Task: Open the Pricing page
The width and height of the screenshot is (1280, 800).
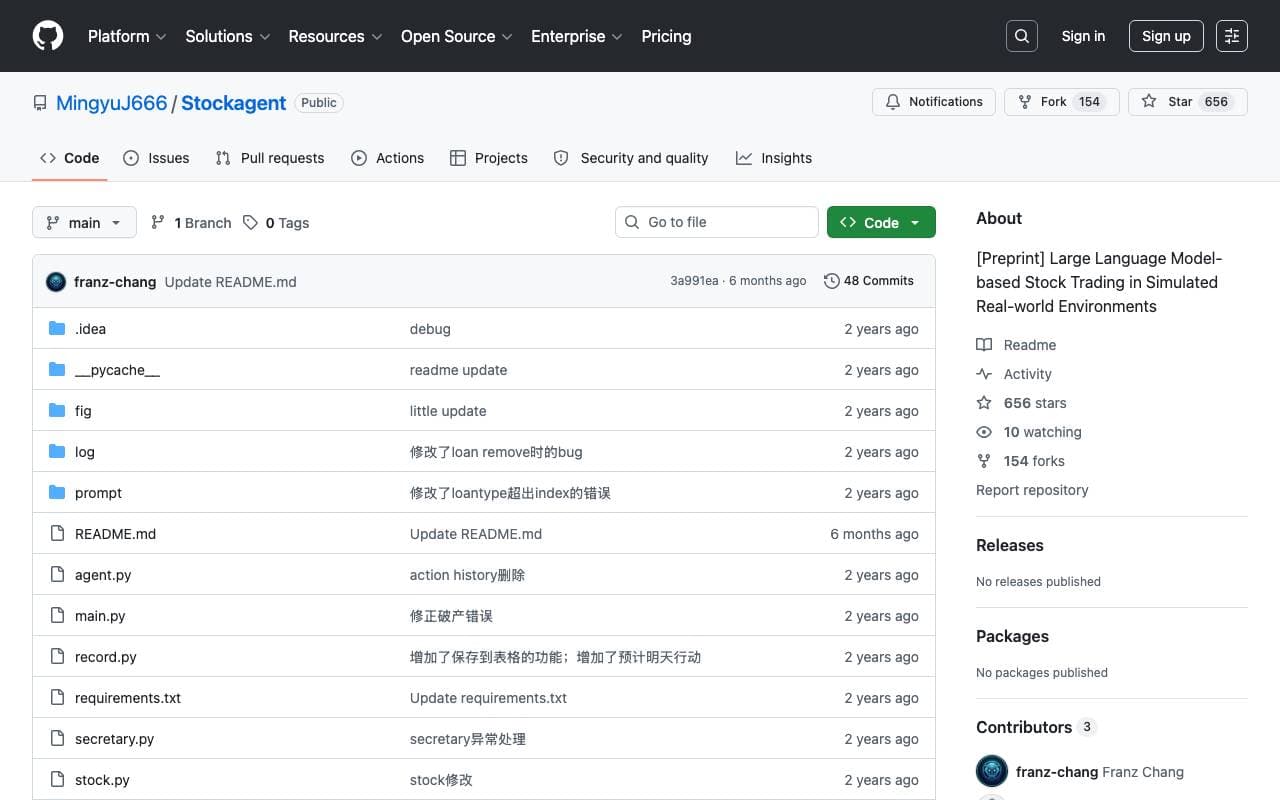Action: pyautogui.click(x=666, y=36)
